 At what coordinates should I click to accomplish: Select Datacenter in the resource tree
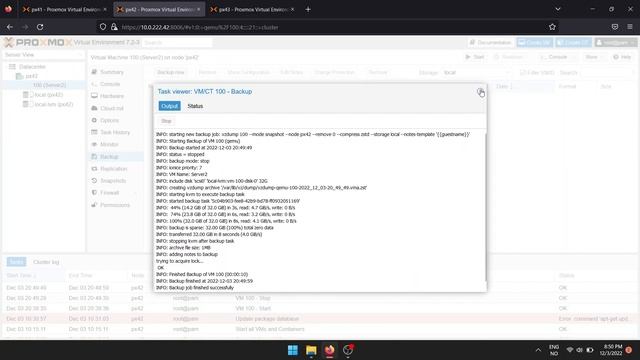32,67
